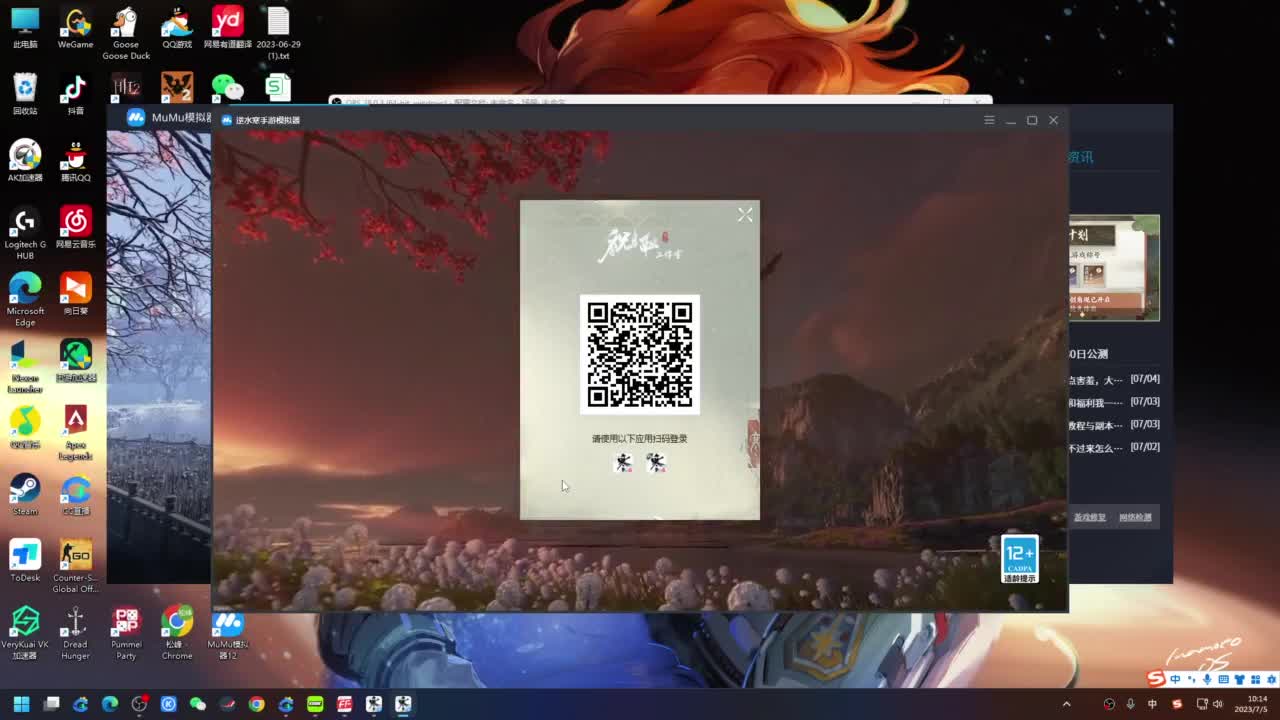Expand the hidden system tray icons chevron

pos(1066,704)
